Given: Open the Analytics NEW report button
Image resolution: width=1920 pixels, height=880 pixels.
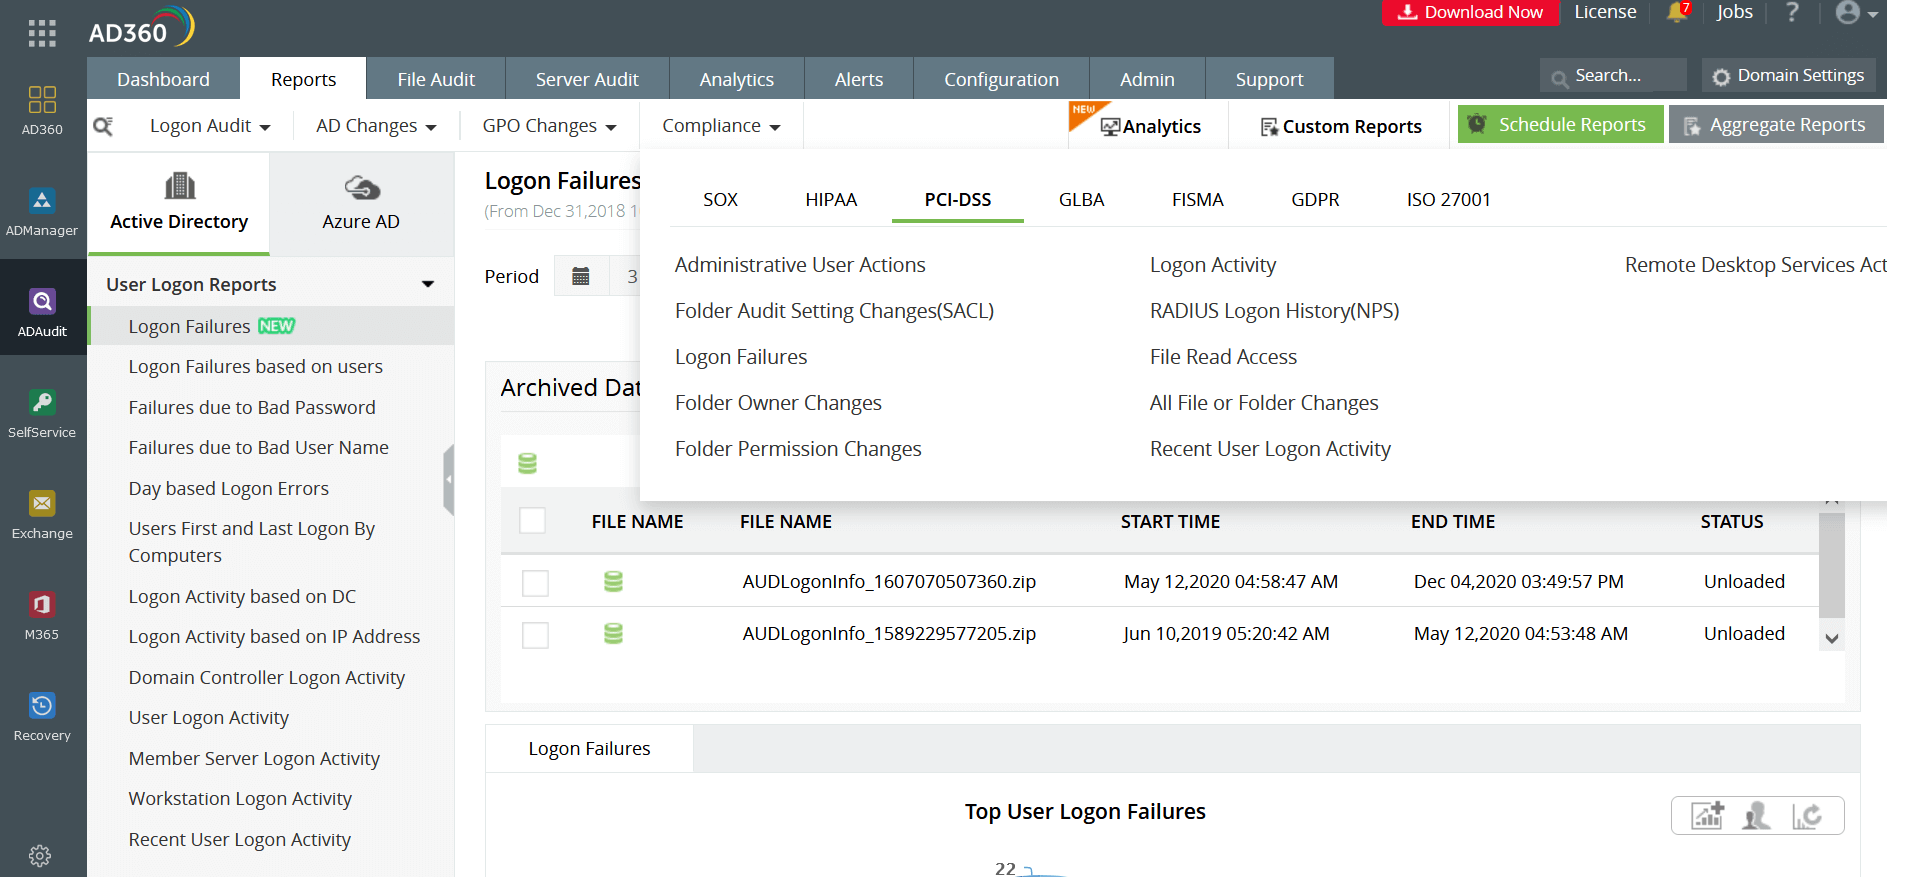Looking at the screenshot, I should point(1150,127).
